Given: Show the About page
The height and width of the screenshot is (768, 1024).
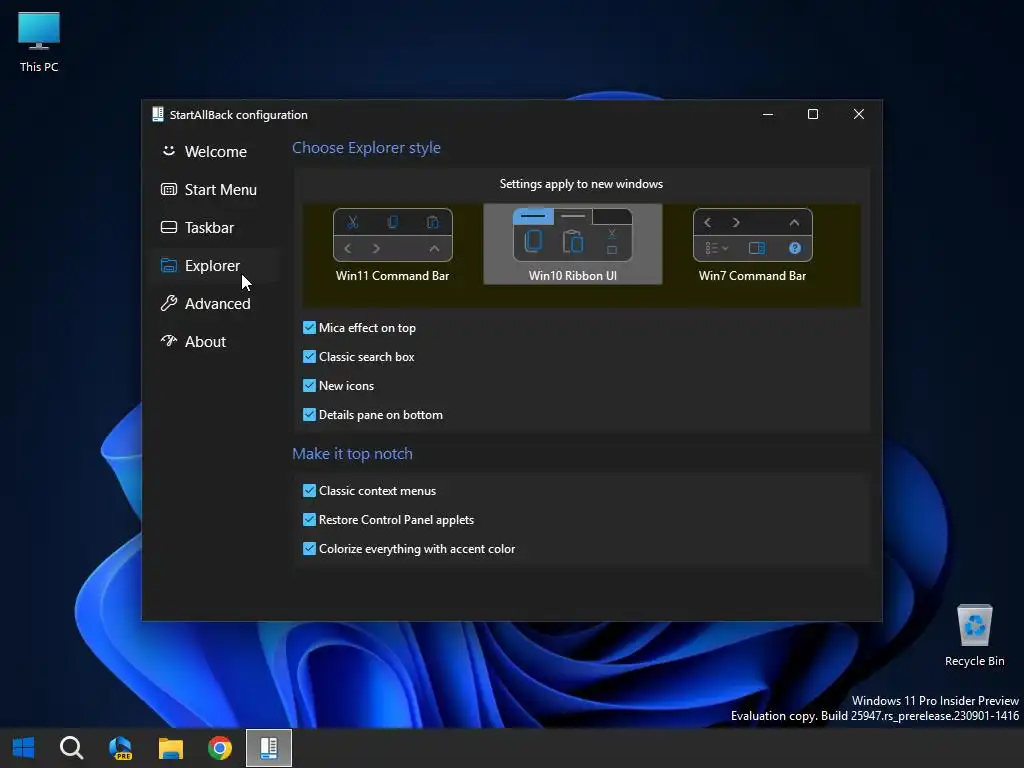Looking at the screenshot, I should (216, 342).
